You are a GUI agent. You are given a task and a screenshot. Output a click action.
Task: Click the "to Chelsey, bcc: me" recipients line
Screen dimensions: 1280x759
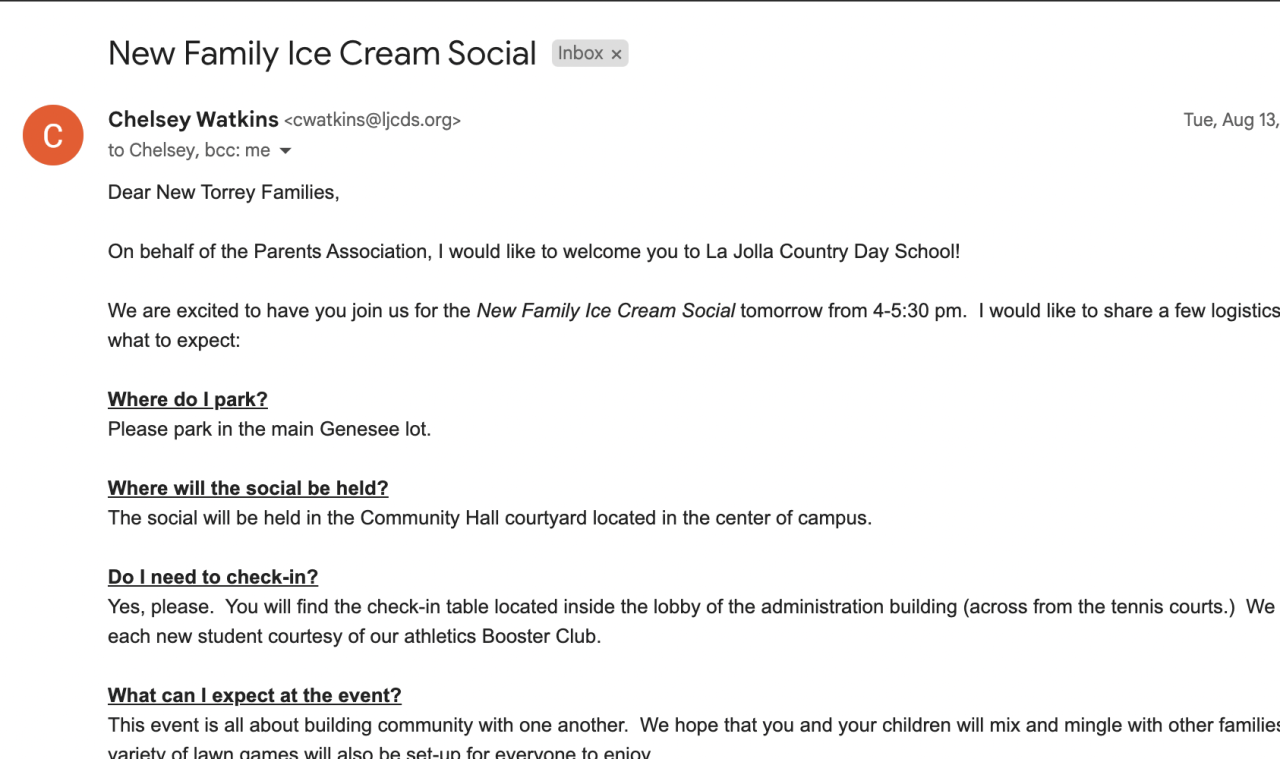pyautogui.click(x=189, y=151)
